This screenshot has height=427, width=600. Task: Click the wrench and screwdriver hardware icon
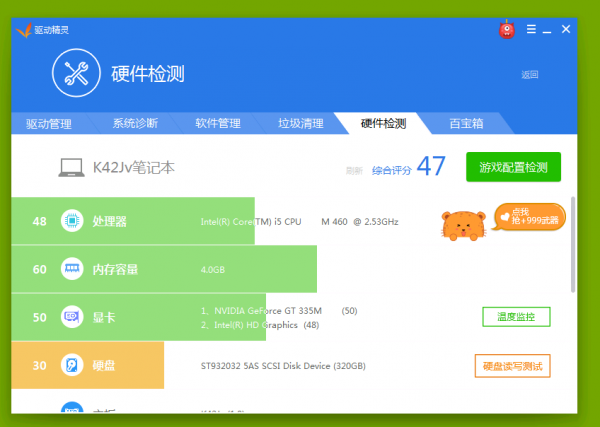tap(77, 73)
